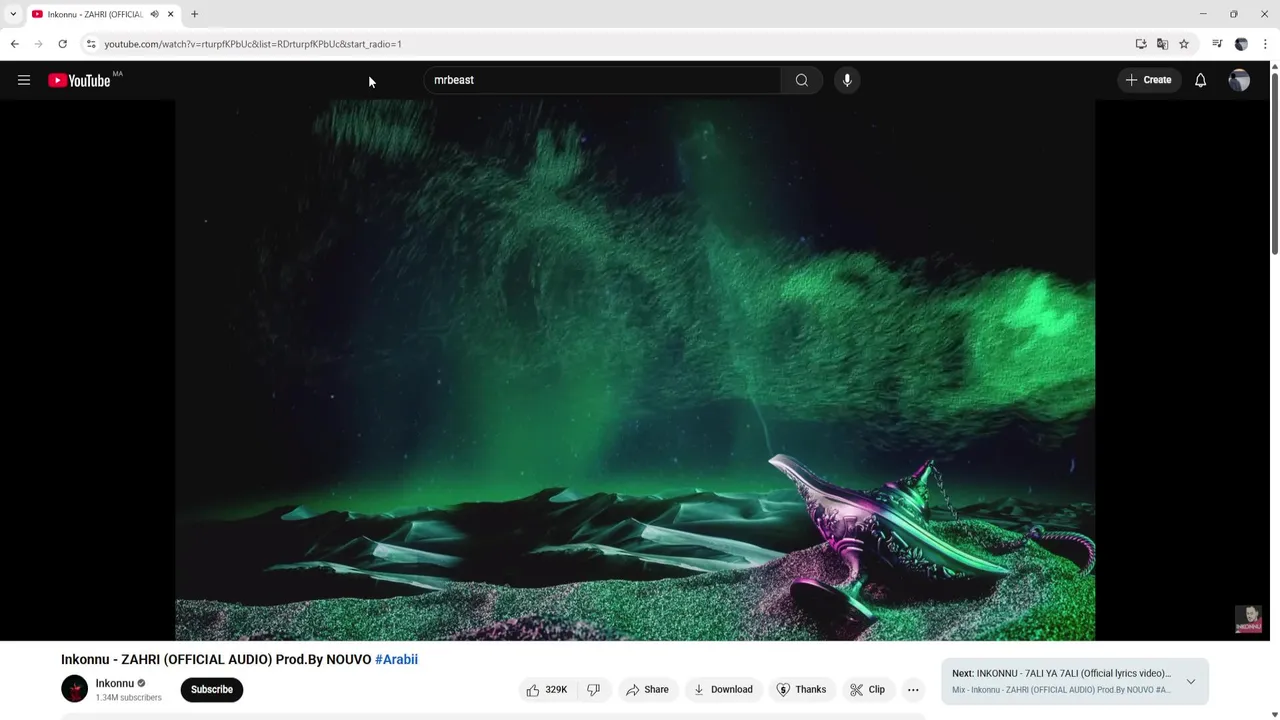This screenshot has height=720, width=1280.
Task: Mute the tab via speaker icon
Action: click(x=154, y=14)
